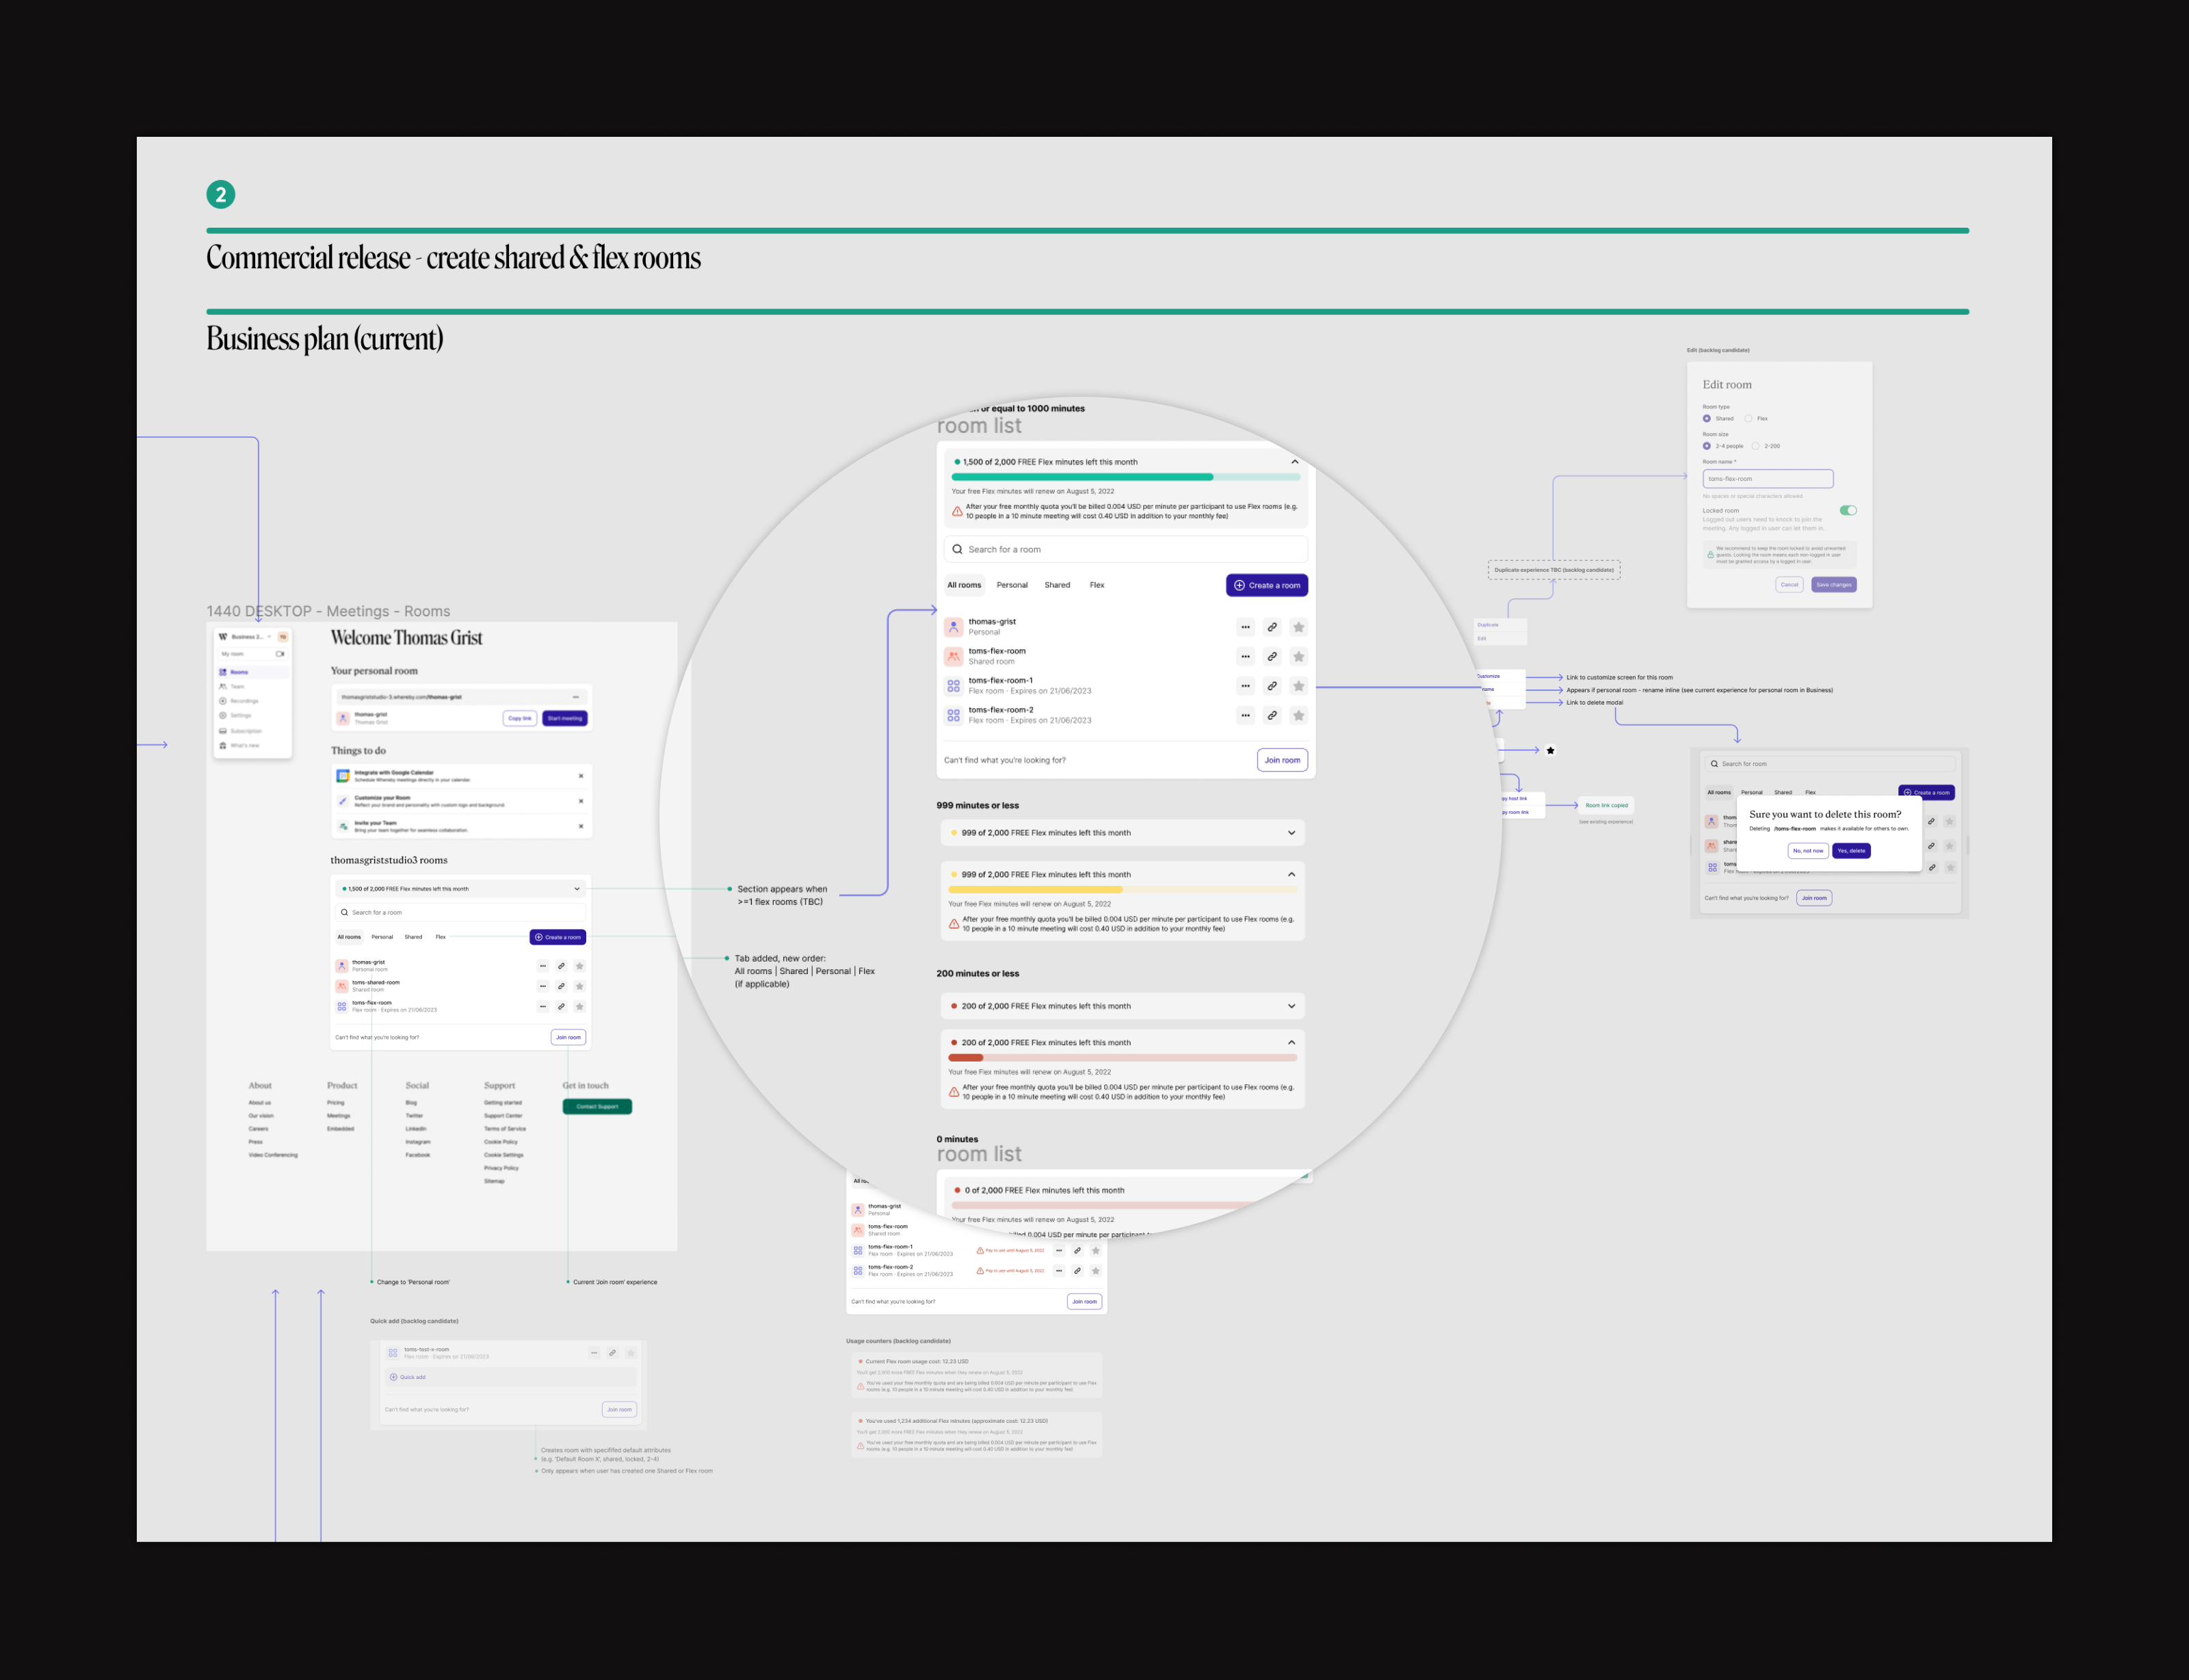
Task: Copy link of toms-flex-room Shared room
Action: tap(1272, 657)
